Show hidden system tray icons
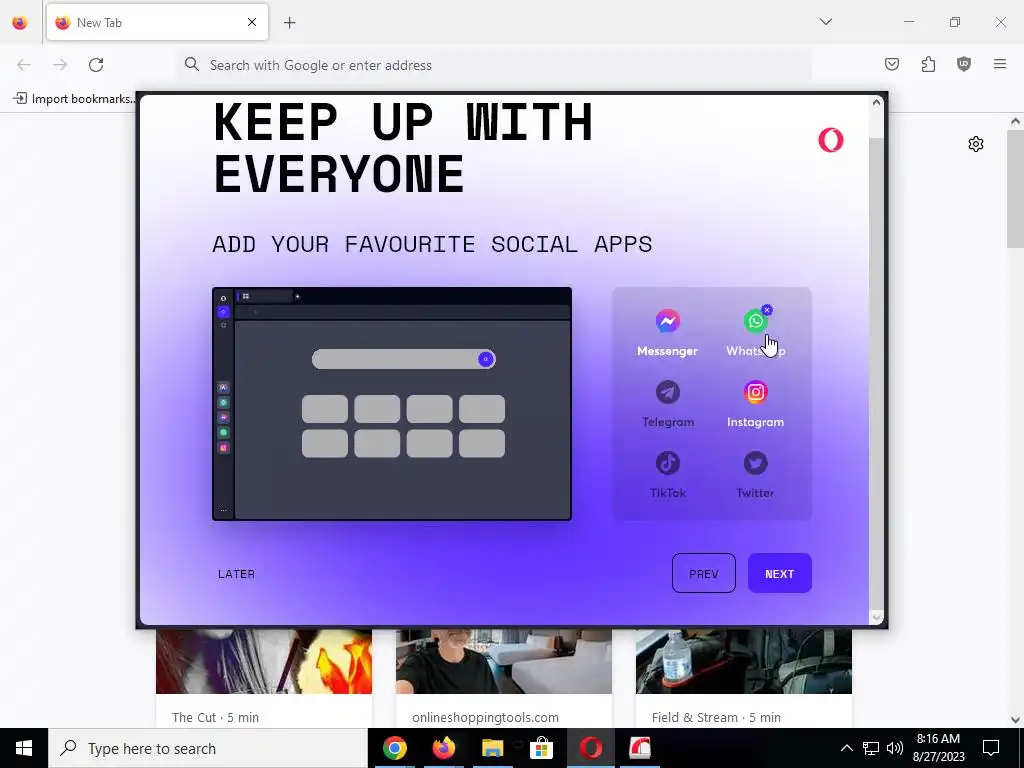The width and height of the screenshot is (1024, 768). click(846, 748)
